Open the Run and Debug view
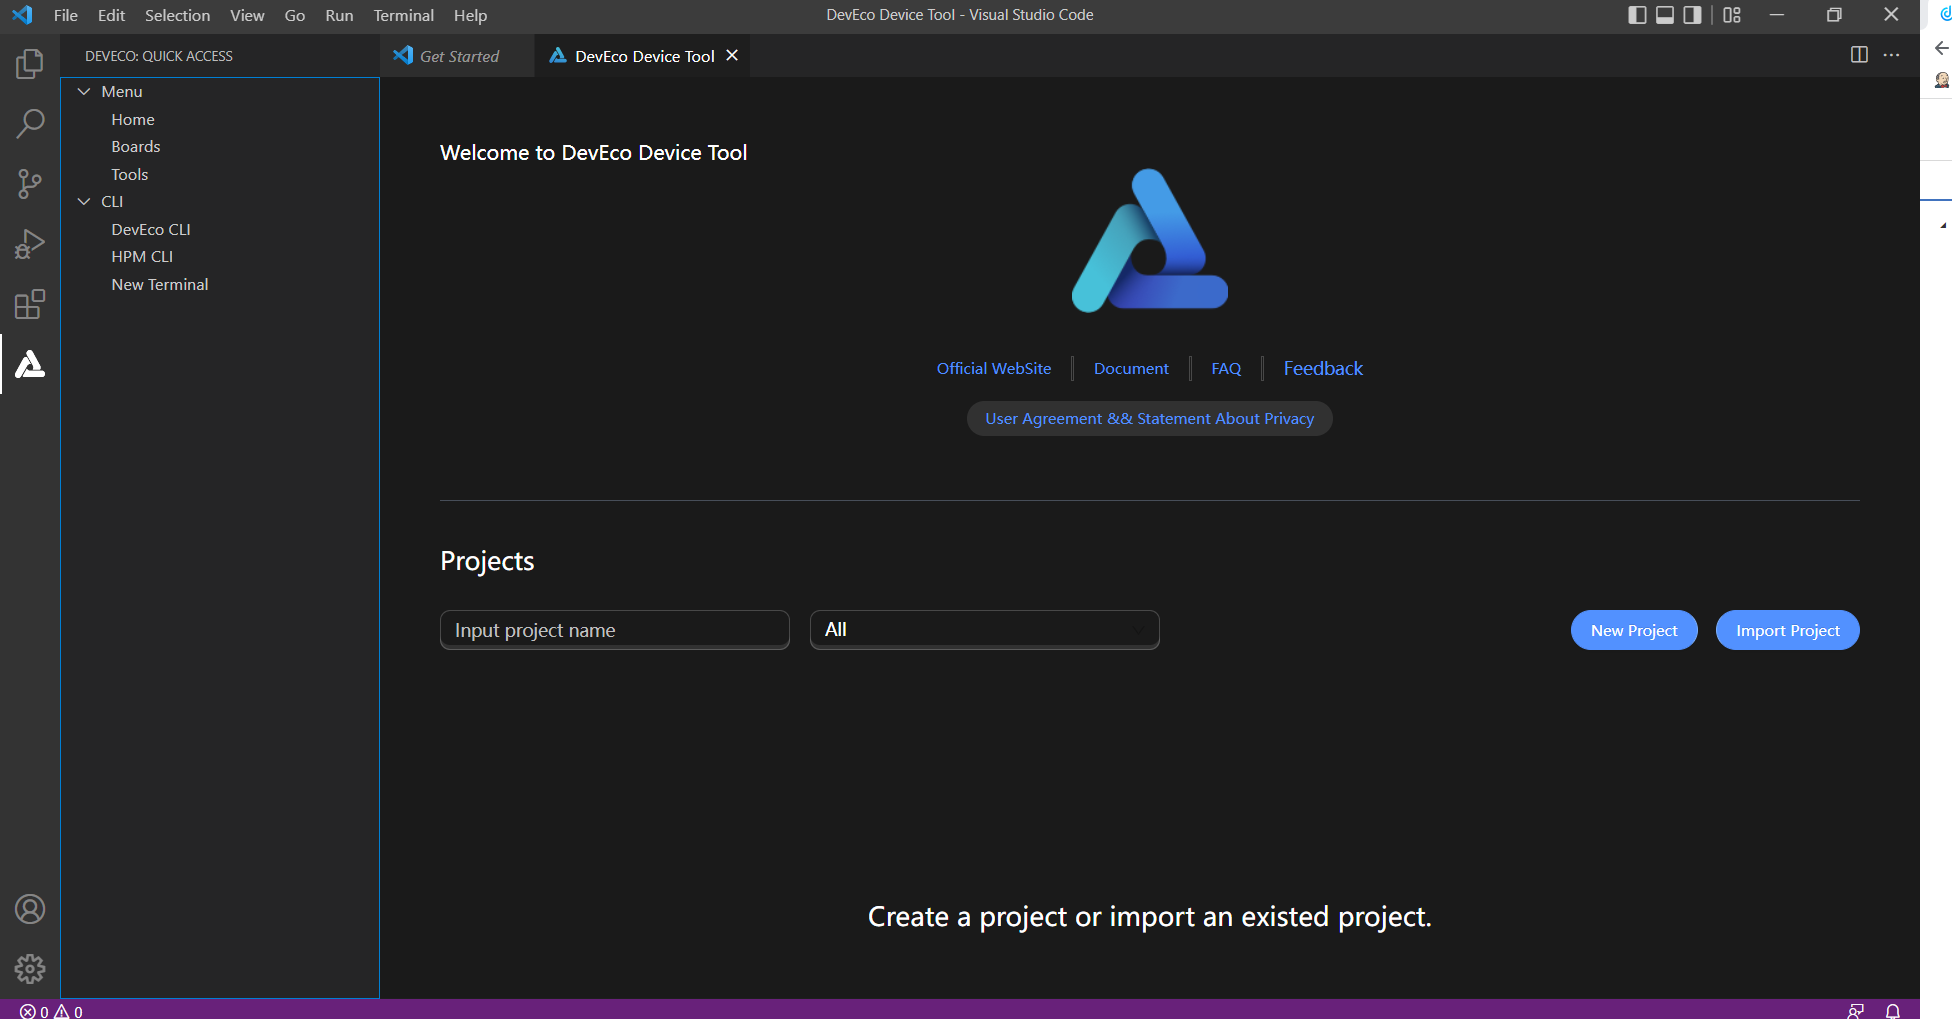1952x1019 pixels. [x=30, y=244]
